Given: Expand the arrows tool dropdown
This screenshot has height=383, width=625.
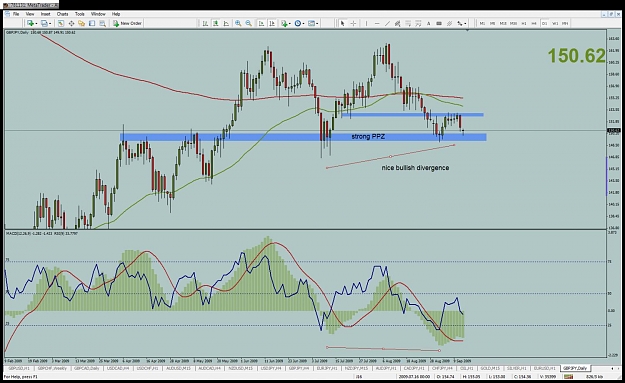Looking at the screenshot, I should click(x=465, y=24).
